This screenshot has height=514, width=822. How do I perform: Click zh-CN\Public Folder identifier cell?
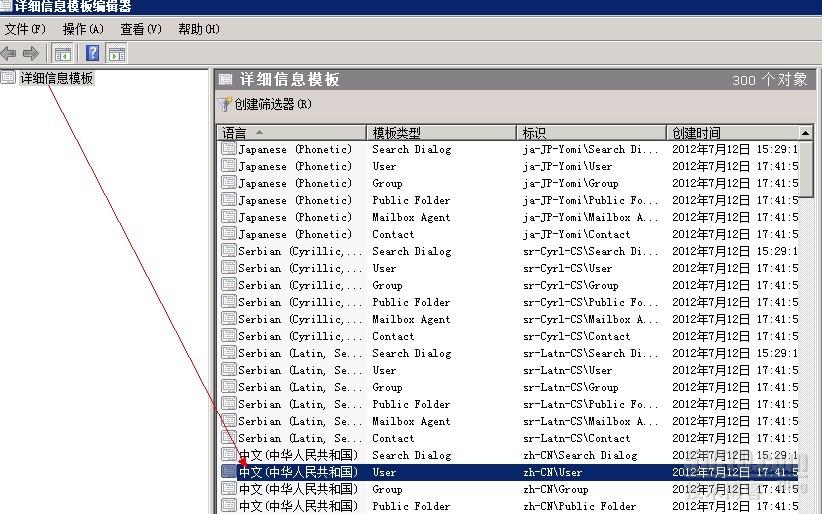(579, 506)
